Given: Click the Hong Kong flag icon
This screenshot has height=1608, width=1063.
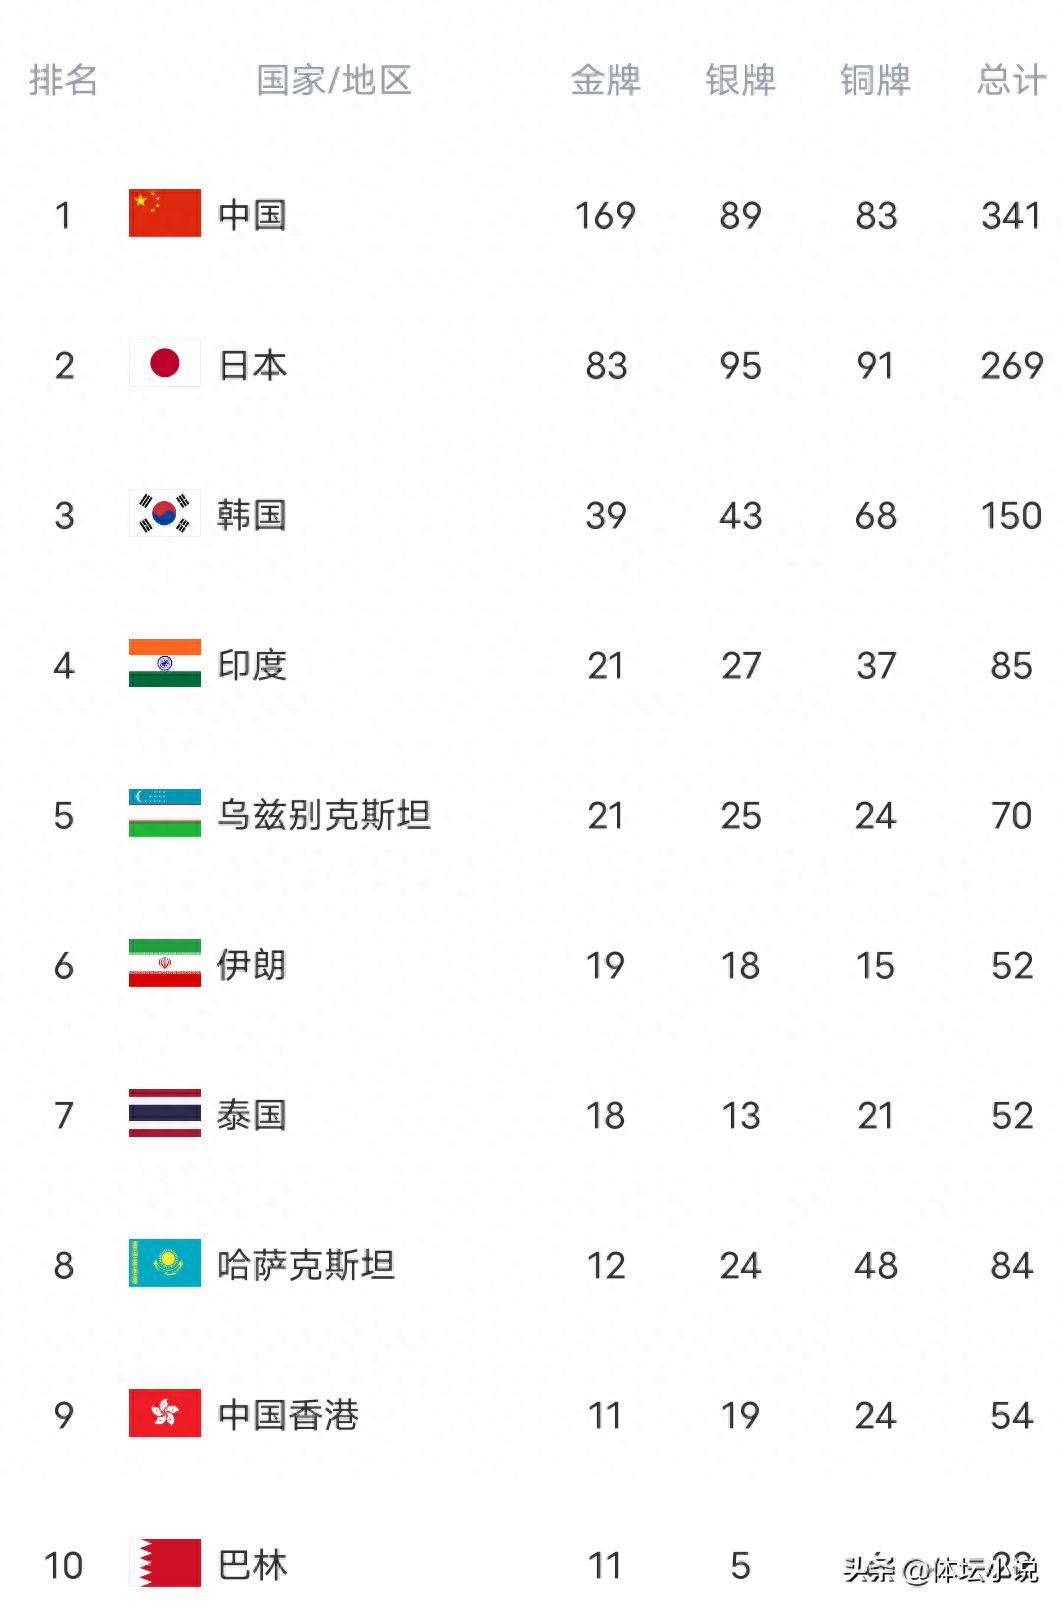Looking at the screenshot, I should (165, 1413).
